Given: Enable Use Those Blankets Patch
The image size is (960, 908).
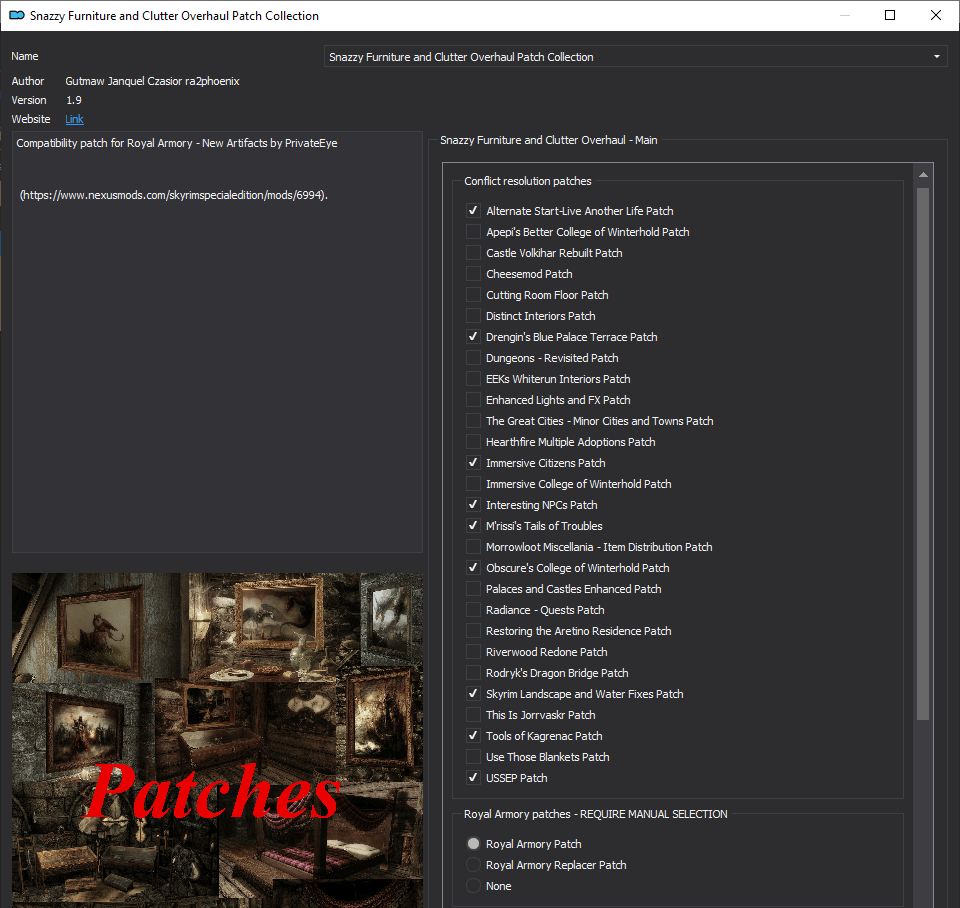Looking at the screenshot, I should coord(473,757).
